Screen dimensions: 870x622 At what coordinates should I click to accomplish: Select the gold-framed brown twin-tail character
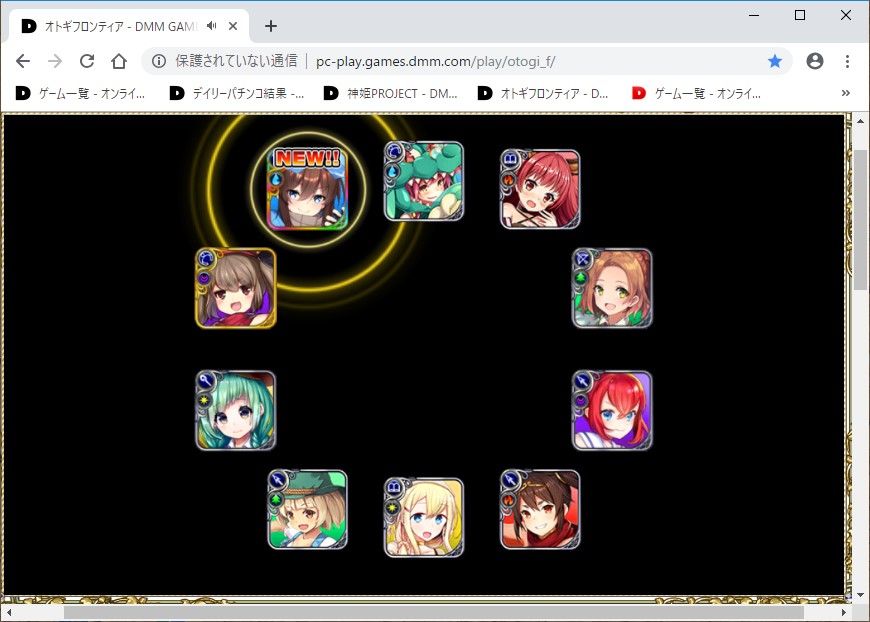[x=236, y=288]
